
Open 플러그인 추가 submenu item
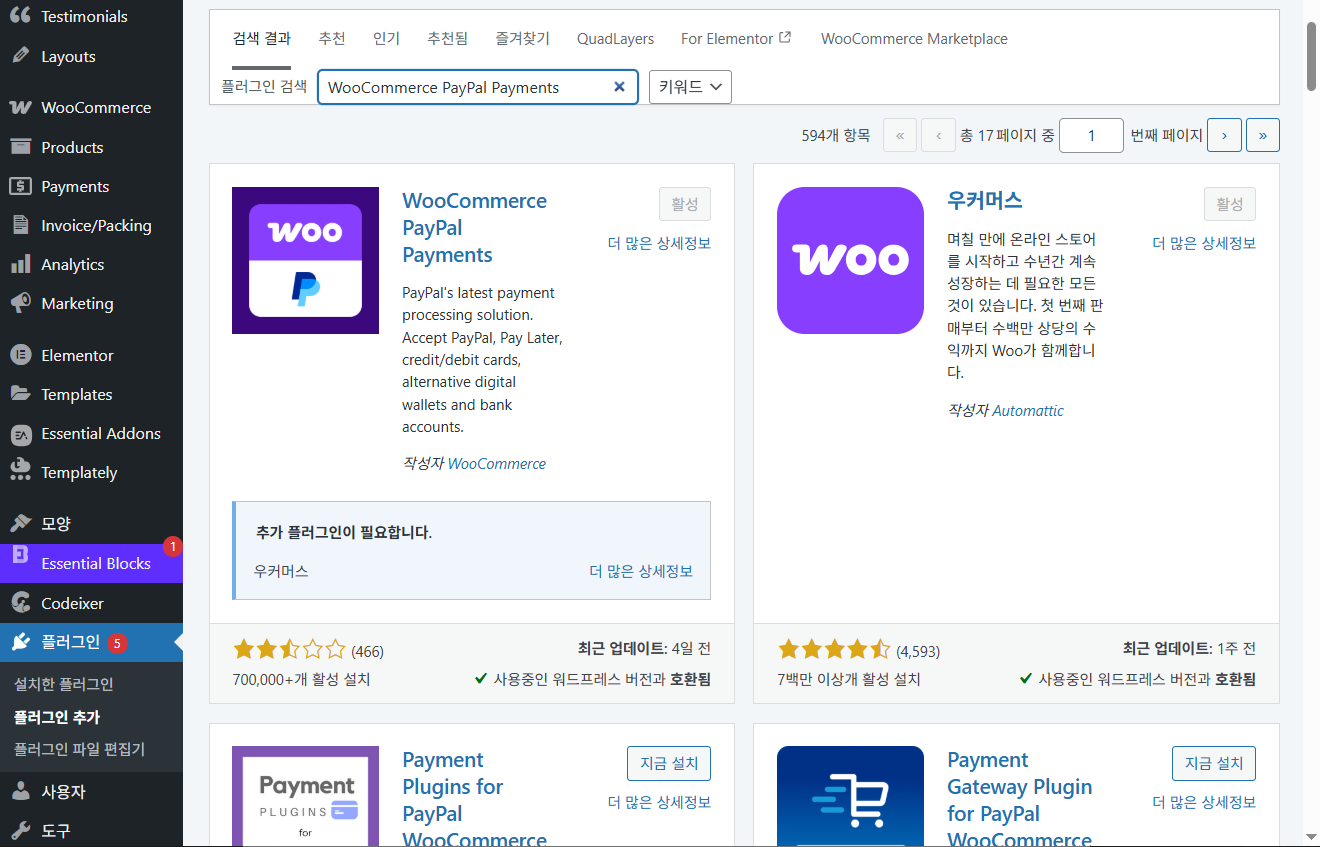click(57, 717)
